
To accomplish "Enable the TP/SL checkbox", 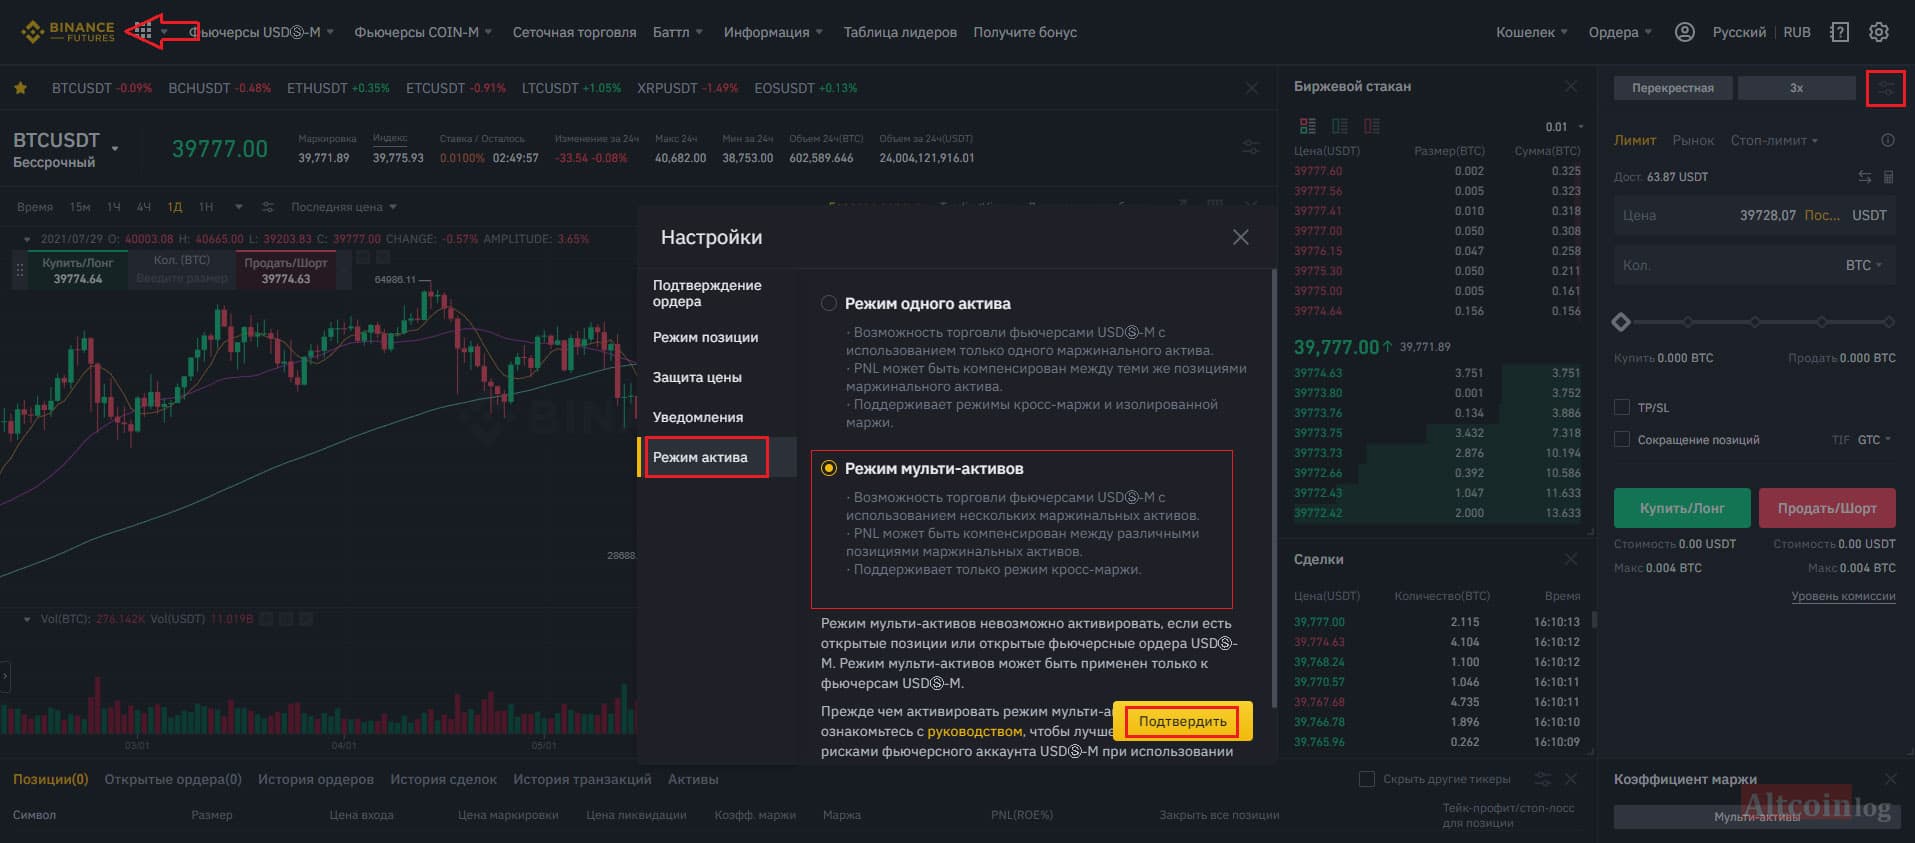I will (1622, 407).
